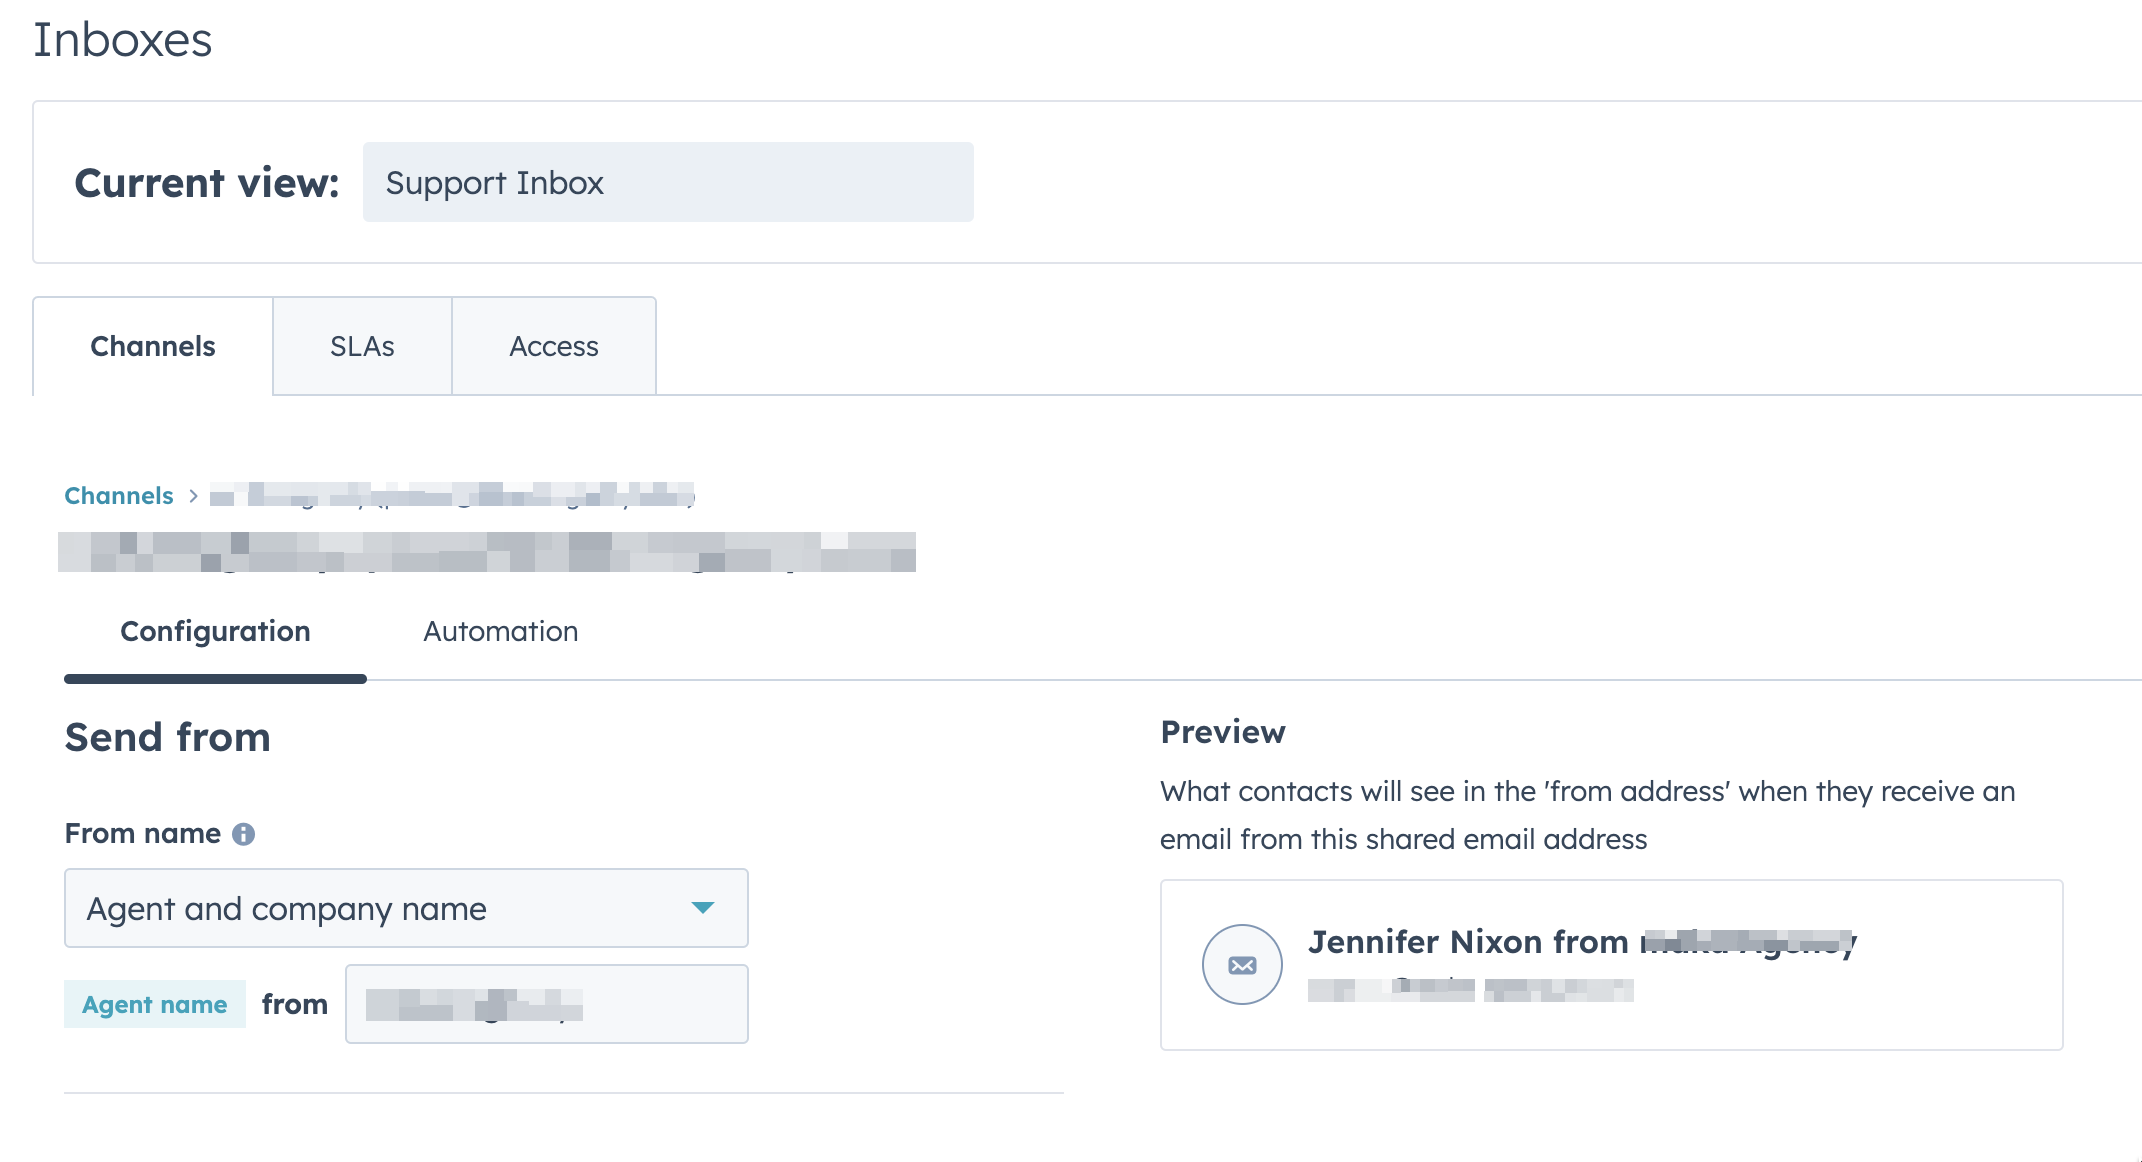Click the Preview section heading

(1223, 731)
